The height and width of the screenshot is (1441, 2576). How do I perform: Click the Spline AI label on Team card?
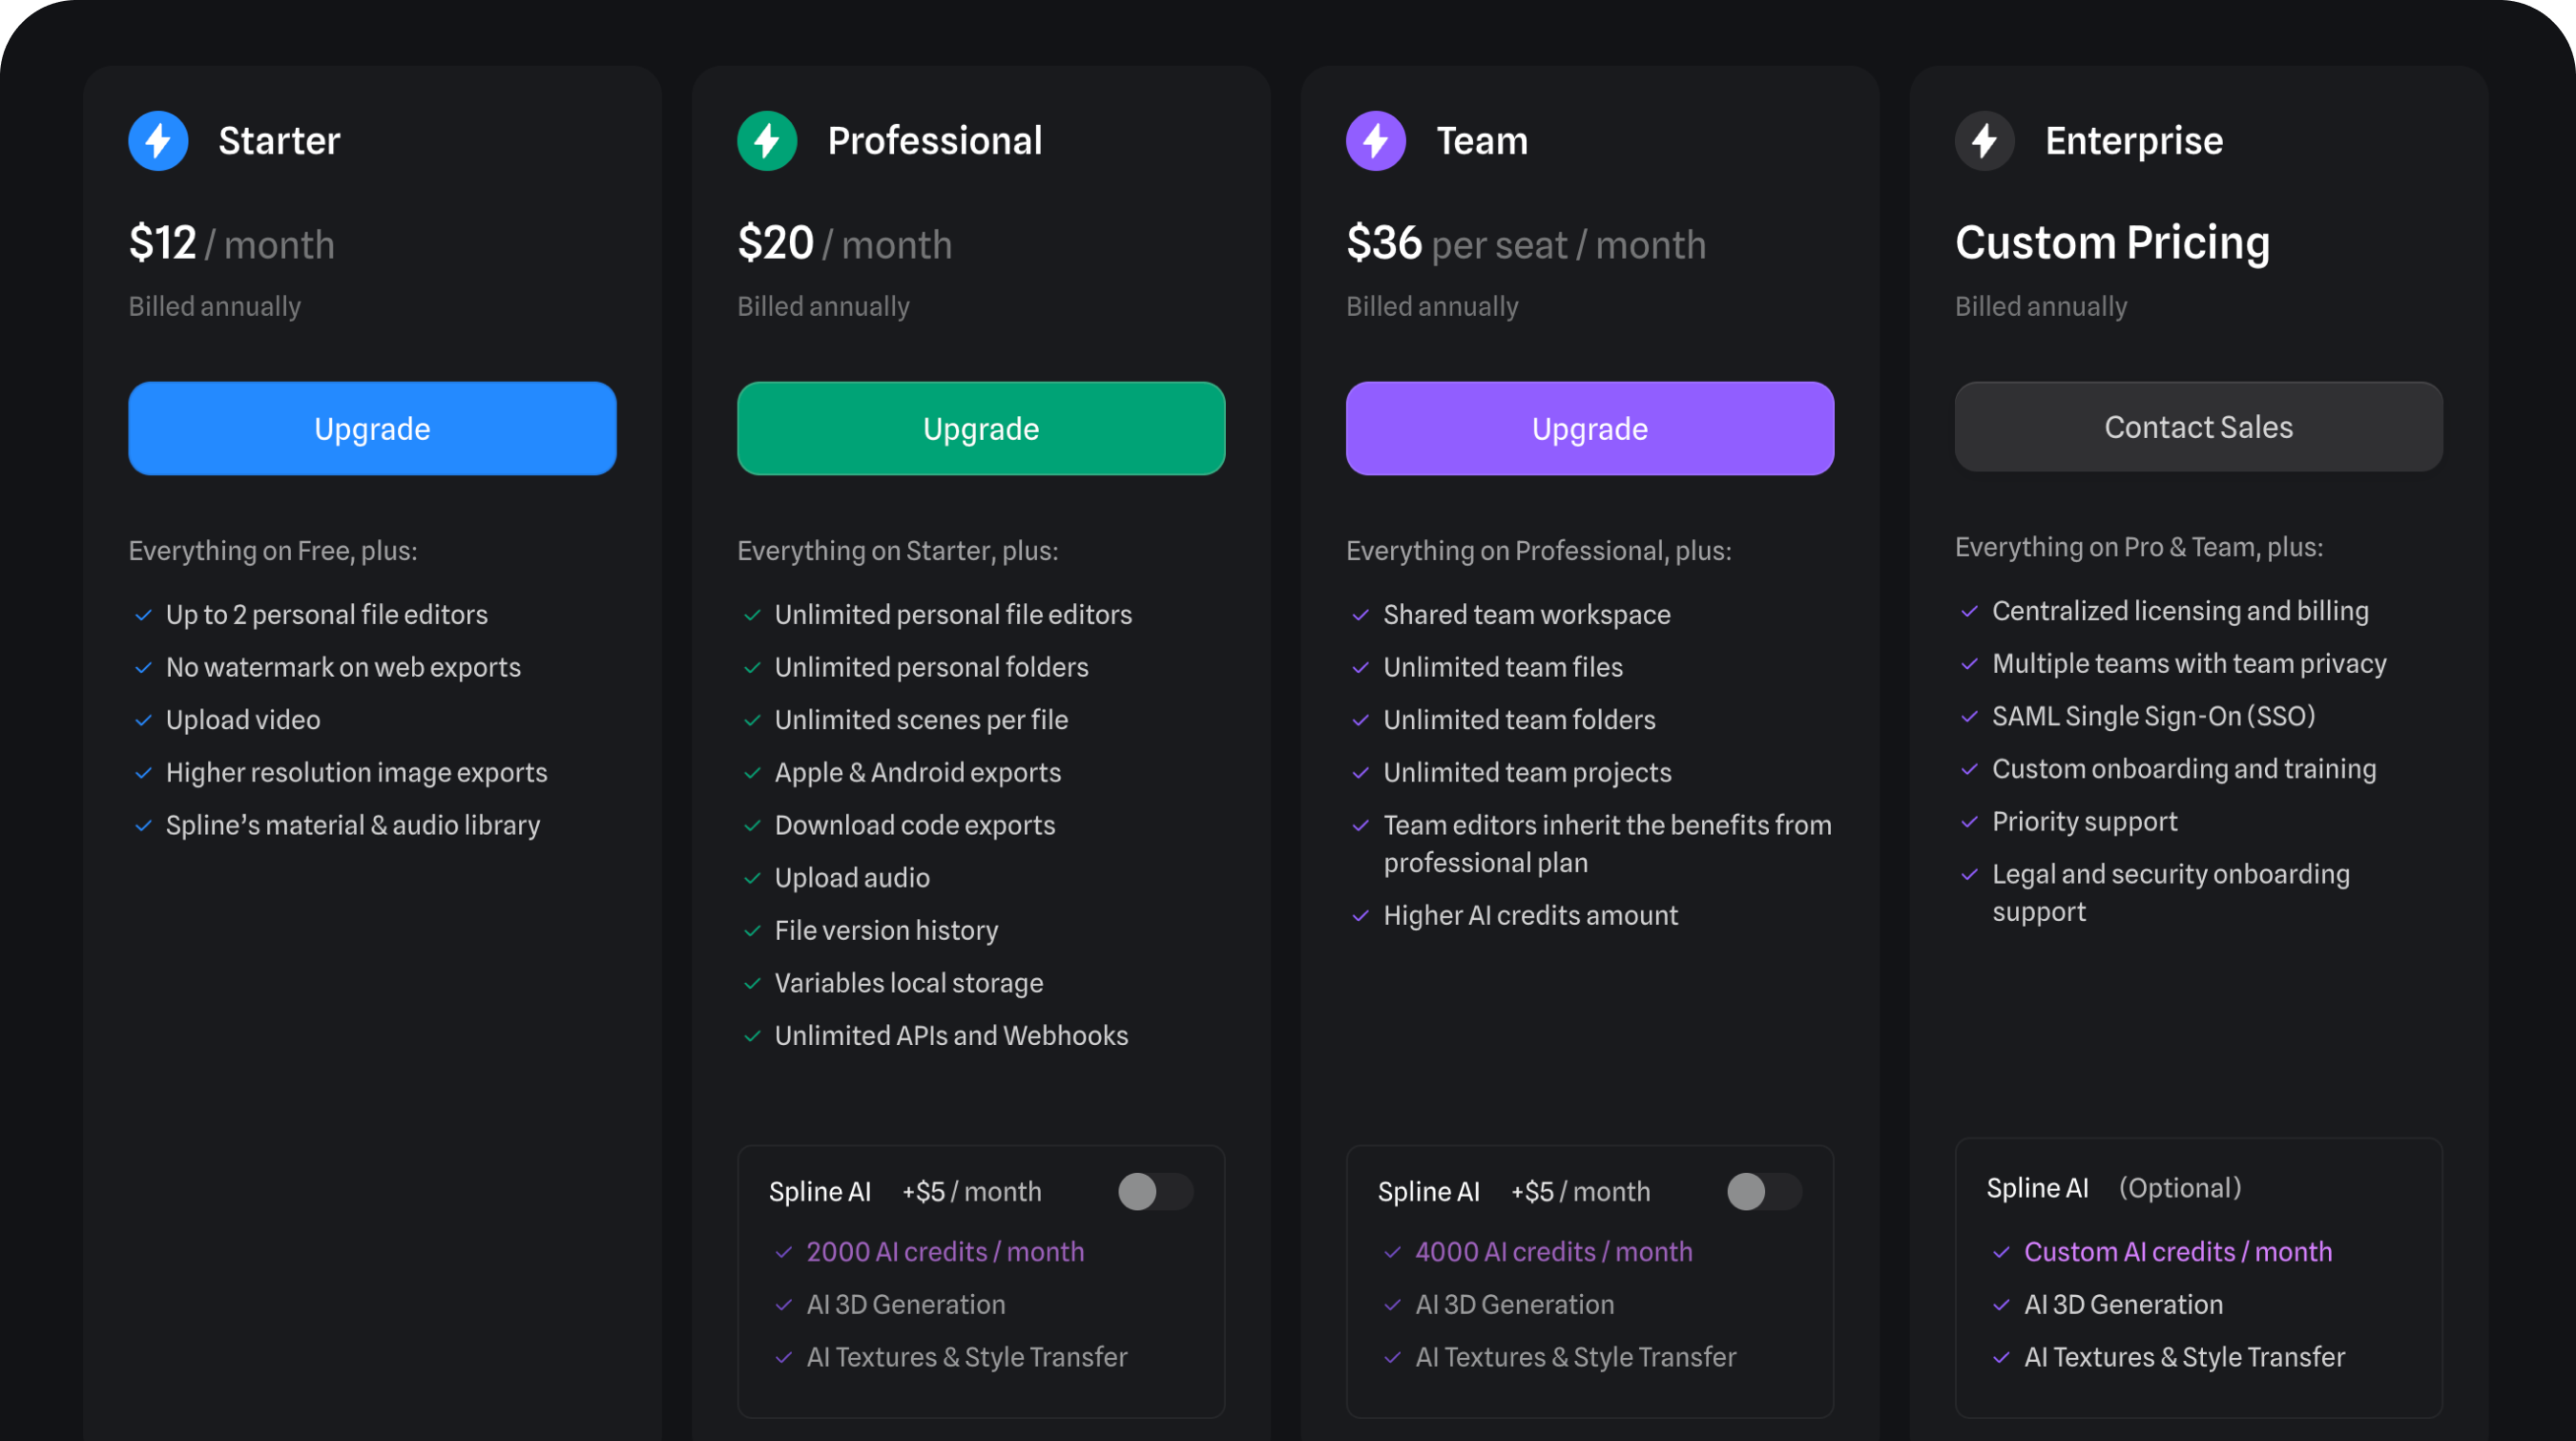(1428, 1191)
